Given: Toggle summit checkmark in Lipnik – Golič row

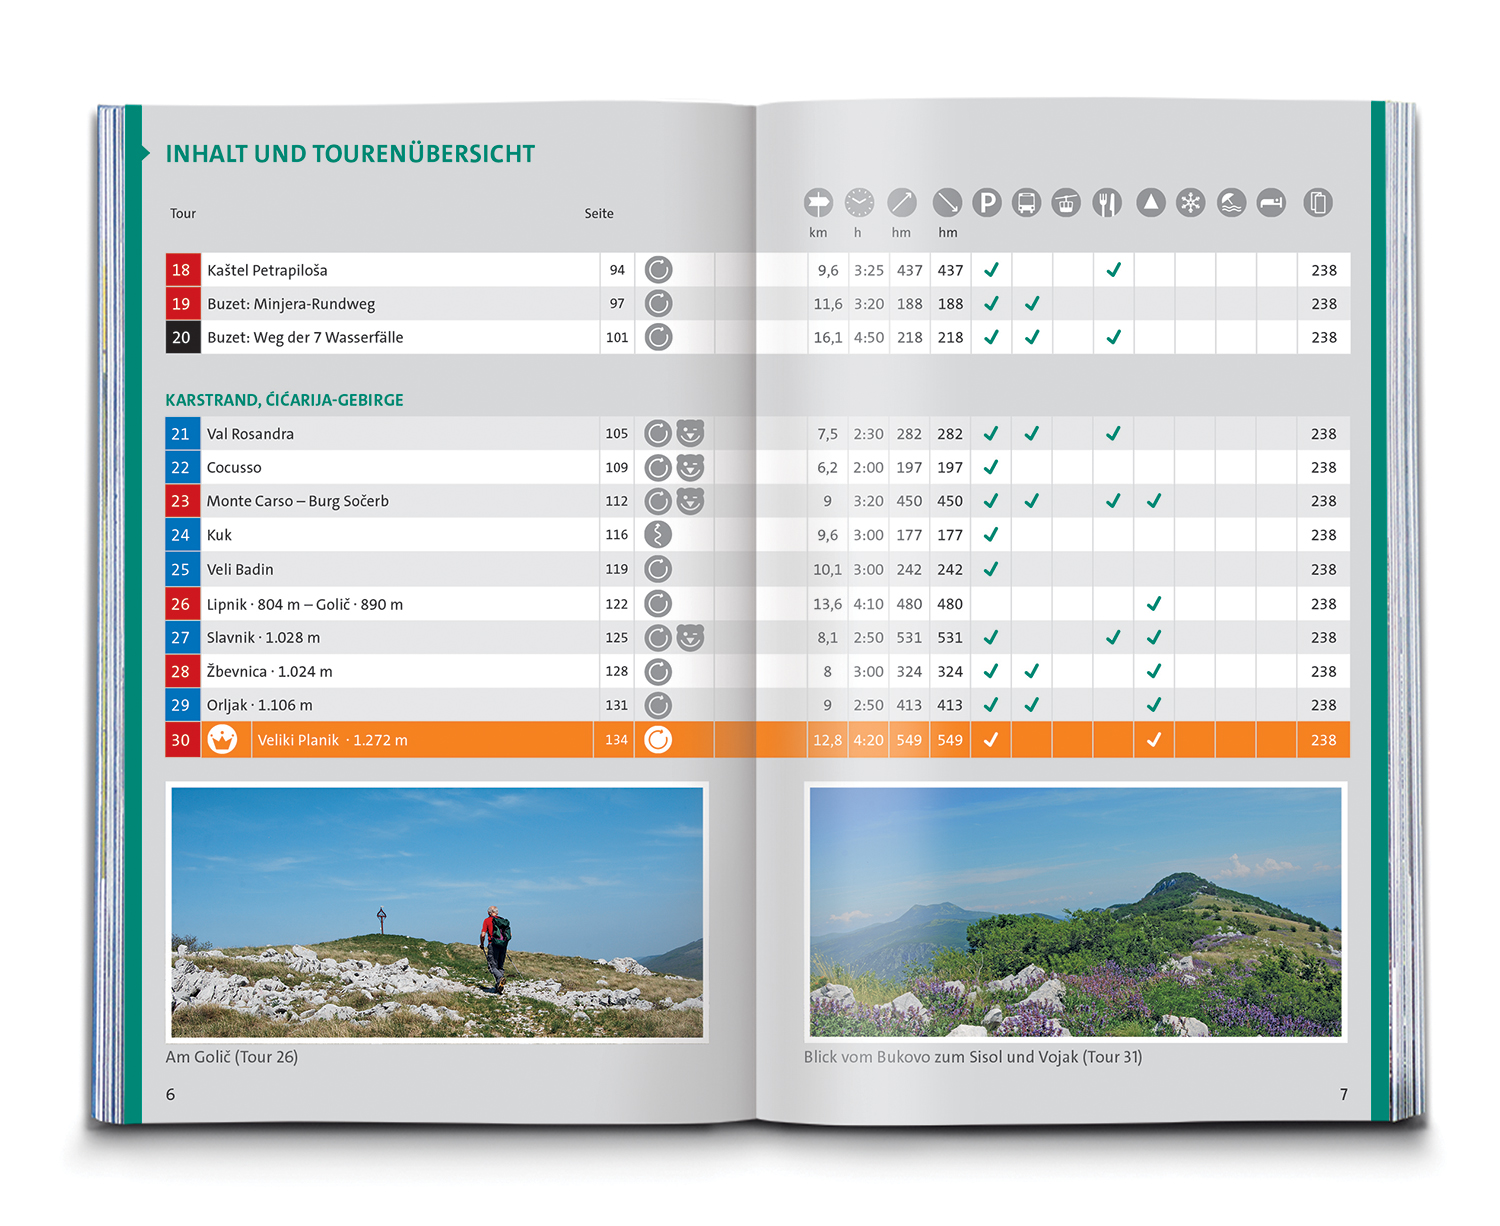Looking at the screenshot, I should click(1154, 604).
